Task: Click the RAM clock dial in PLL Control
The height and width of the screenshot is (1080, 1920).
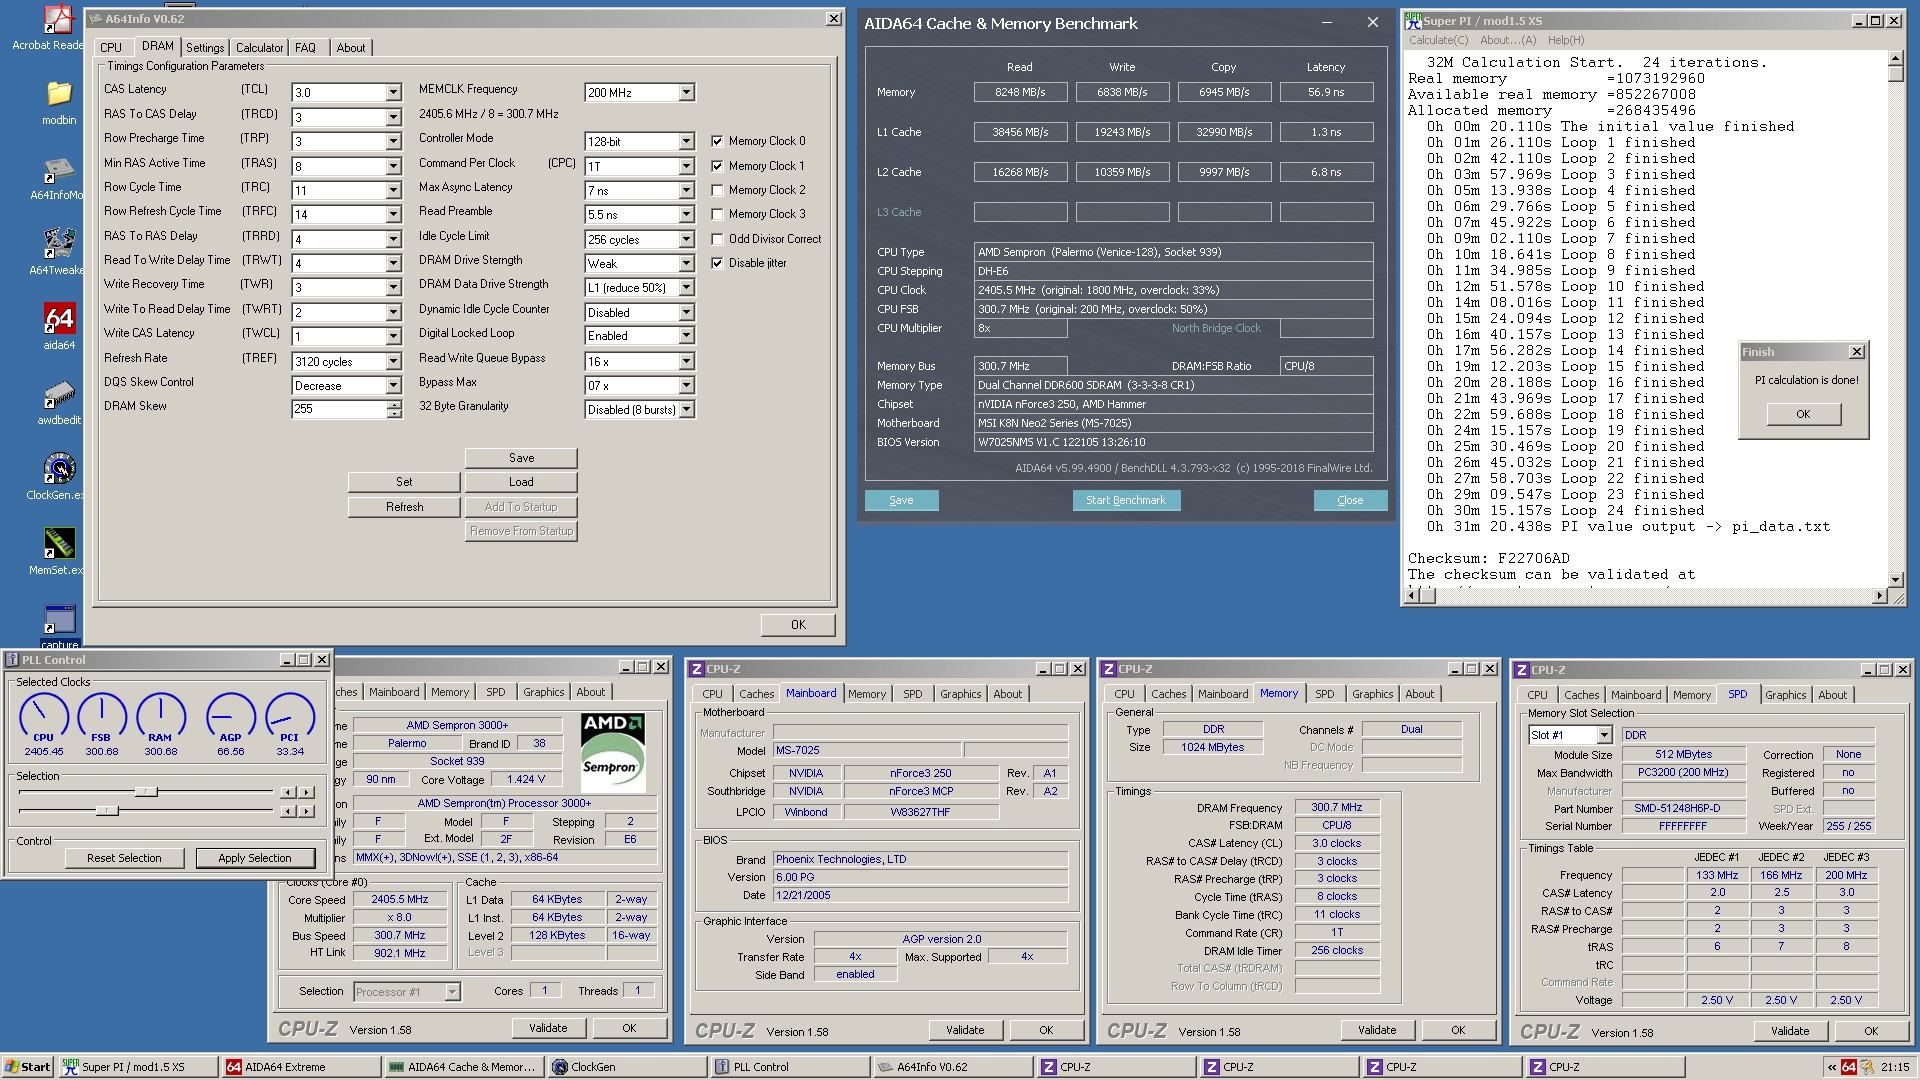Action: pyautogui.click(x=160, y=718)
